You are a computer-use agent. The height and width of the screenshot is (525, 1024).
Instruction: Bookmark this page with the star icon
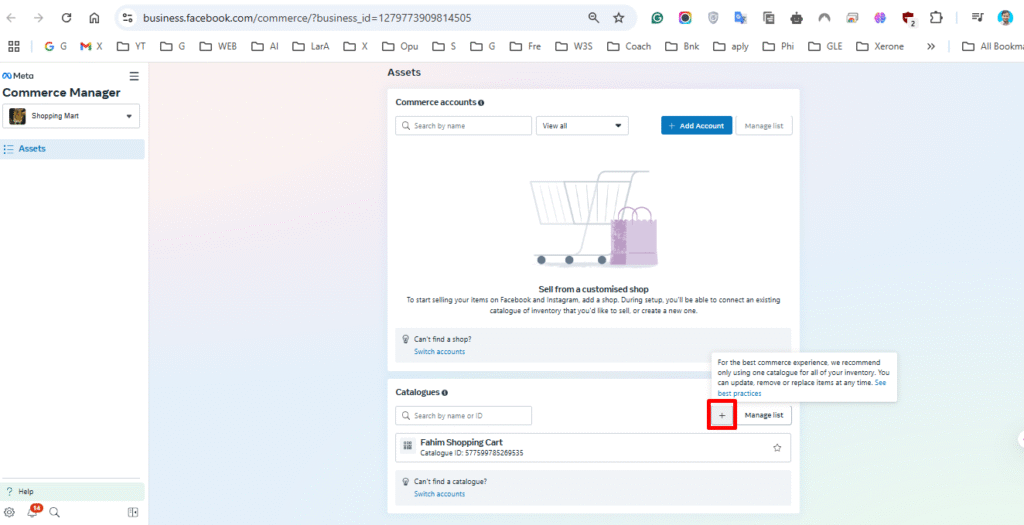[618, 18]
